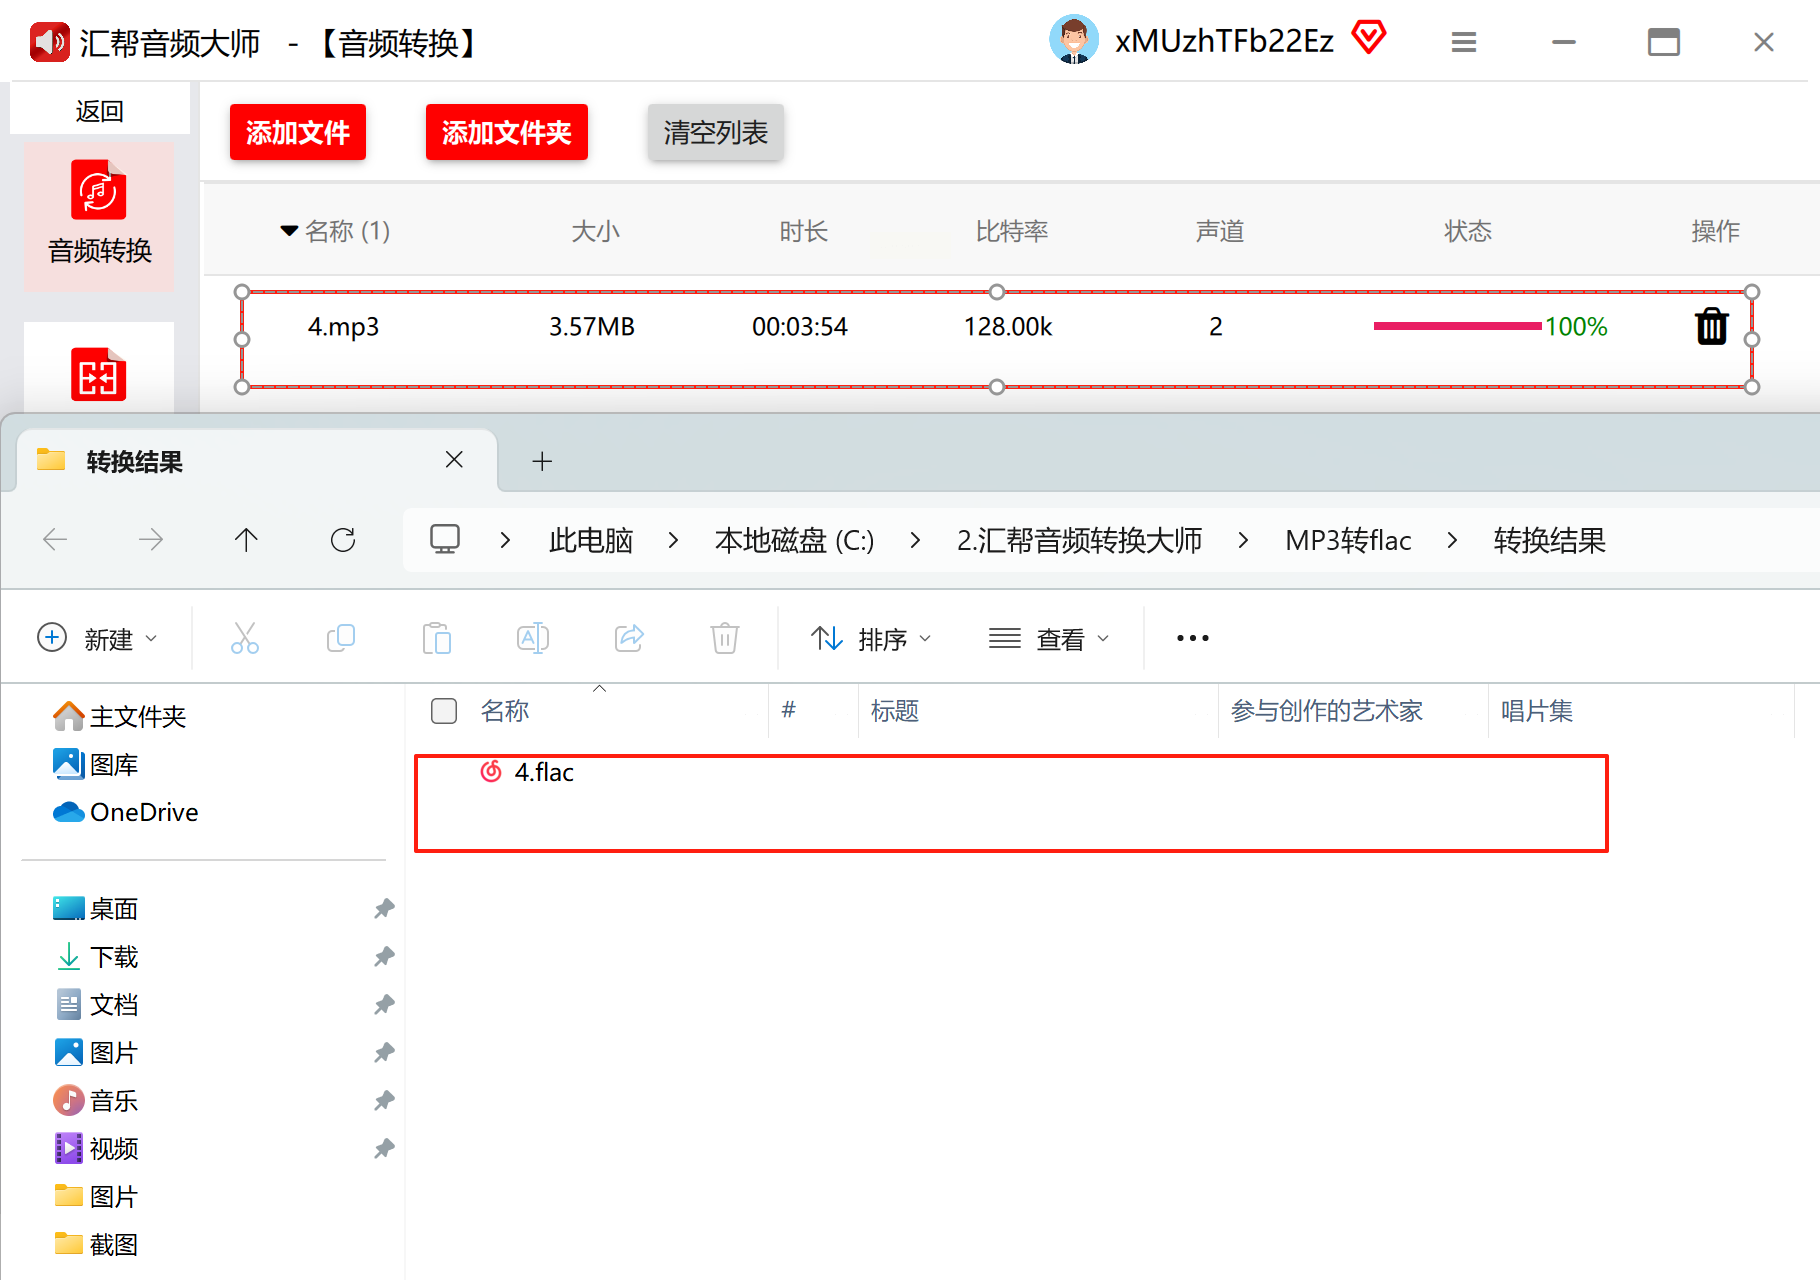Open the hamburger menu icon in title bar
Image resolution: width=1820 pixels, height=1280 pixels.
1464,42
